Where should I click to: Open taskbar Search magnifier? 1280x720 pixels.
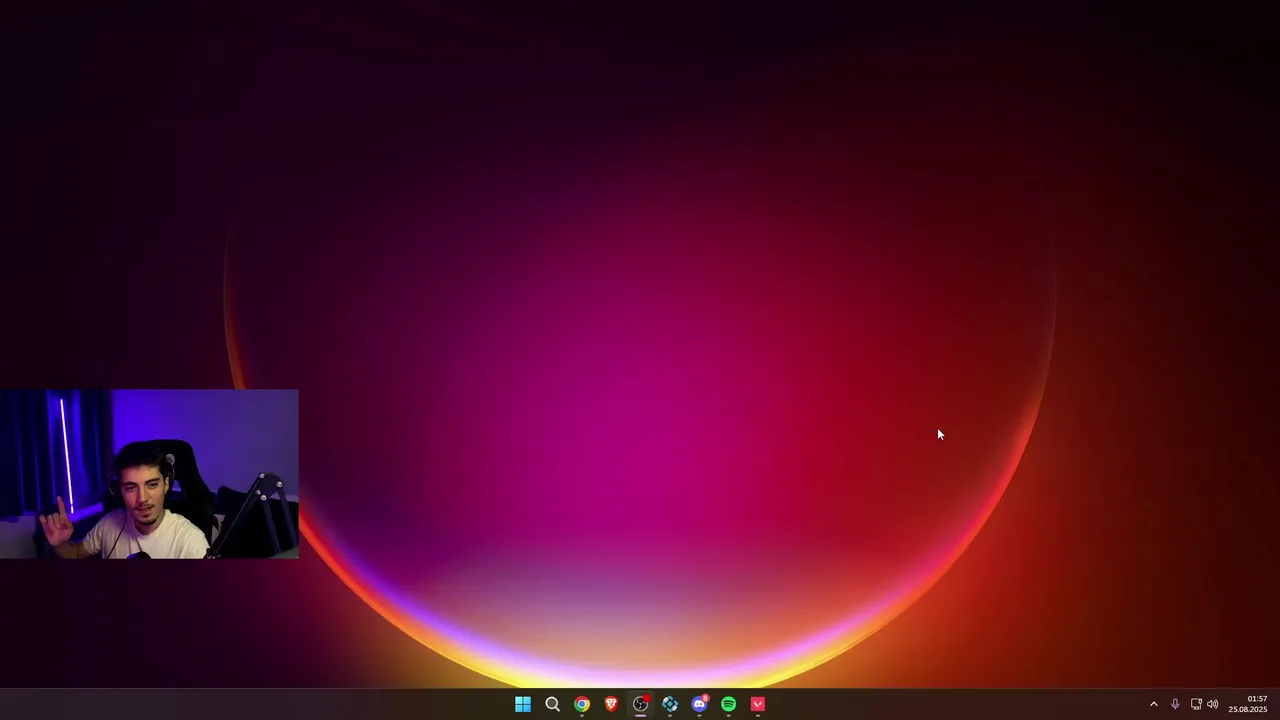(552, 704)
